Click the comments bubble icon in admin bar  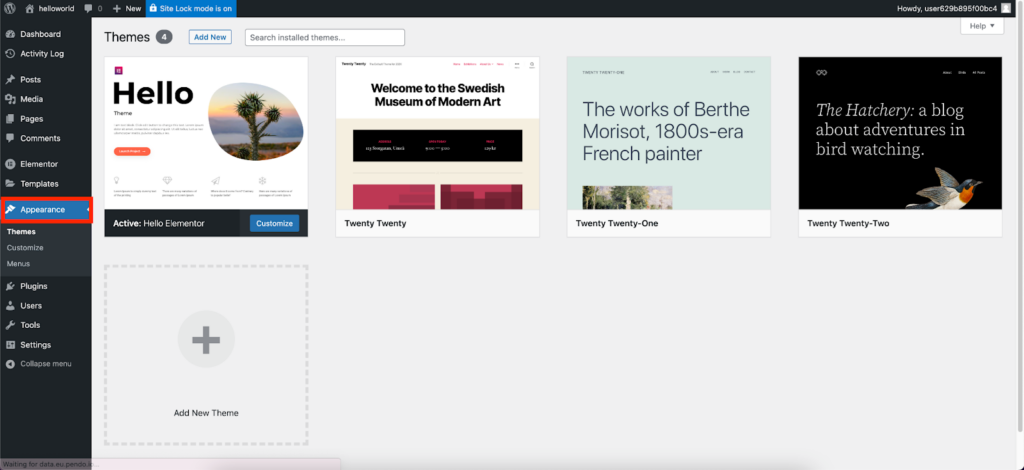coord(90,8)
